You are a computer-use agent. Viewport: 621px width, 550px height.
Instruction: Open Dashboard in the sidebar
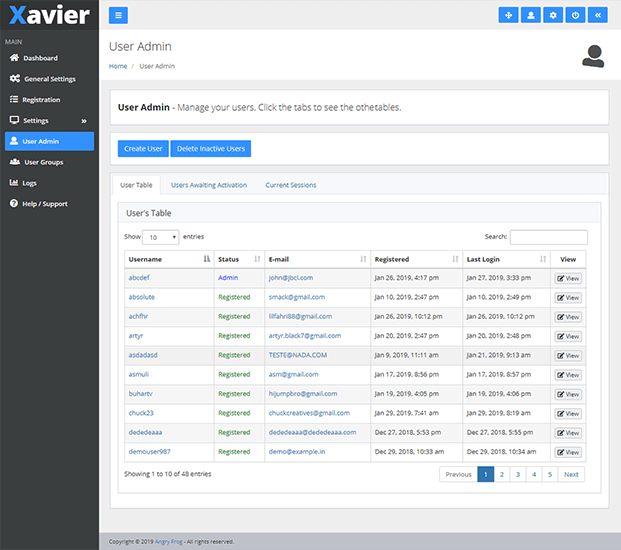[50, 58]
